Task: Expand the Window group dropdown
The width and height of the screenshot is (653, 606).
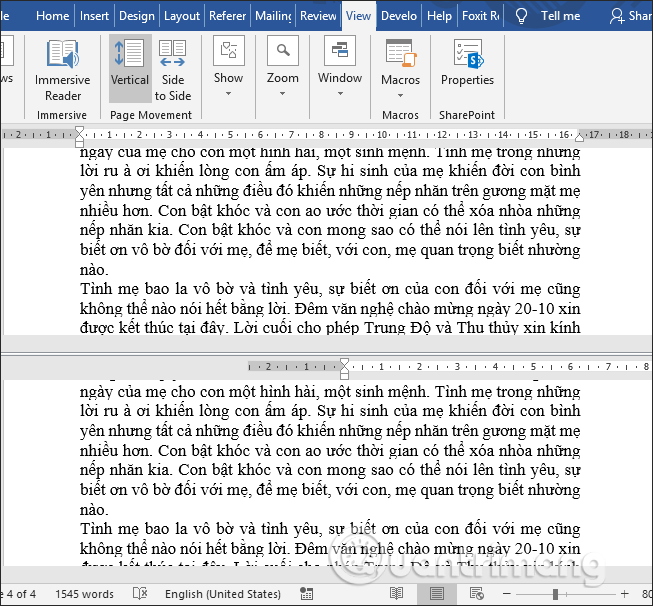Action: (340, 67)
